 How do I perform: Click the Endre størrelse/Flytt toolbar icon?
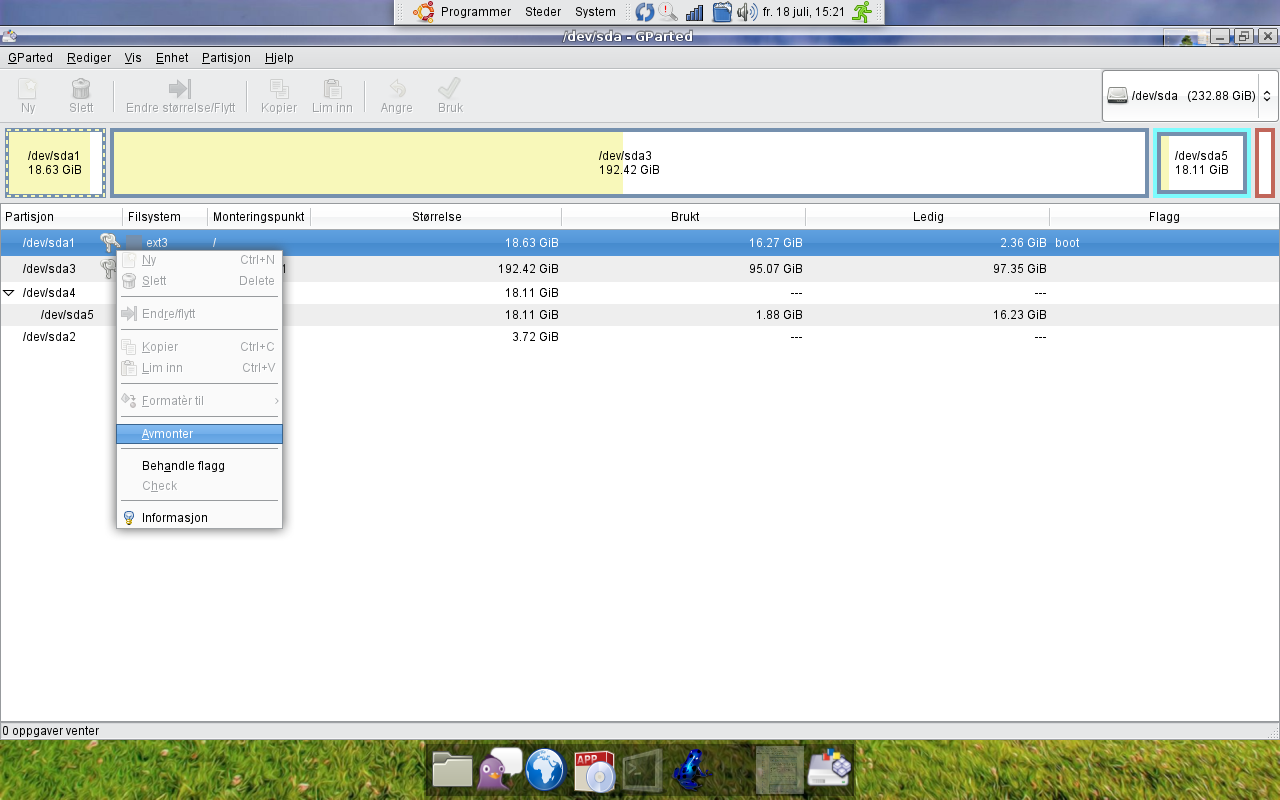point(180,89)
